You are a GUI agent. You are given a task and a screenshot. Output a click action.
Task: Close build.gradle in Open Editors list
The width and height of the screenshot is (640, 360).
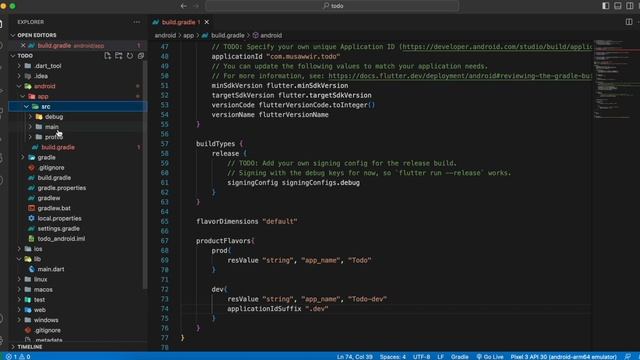tap(23, 45)
